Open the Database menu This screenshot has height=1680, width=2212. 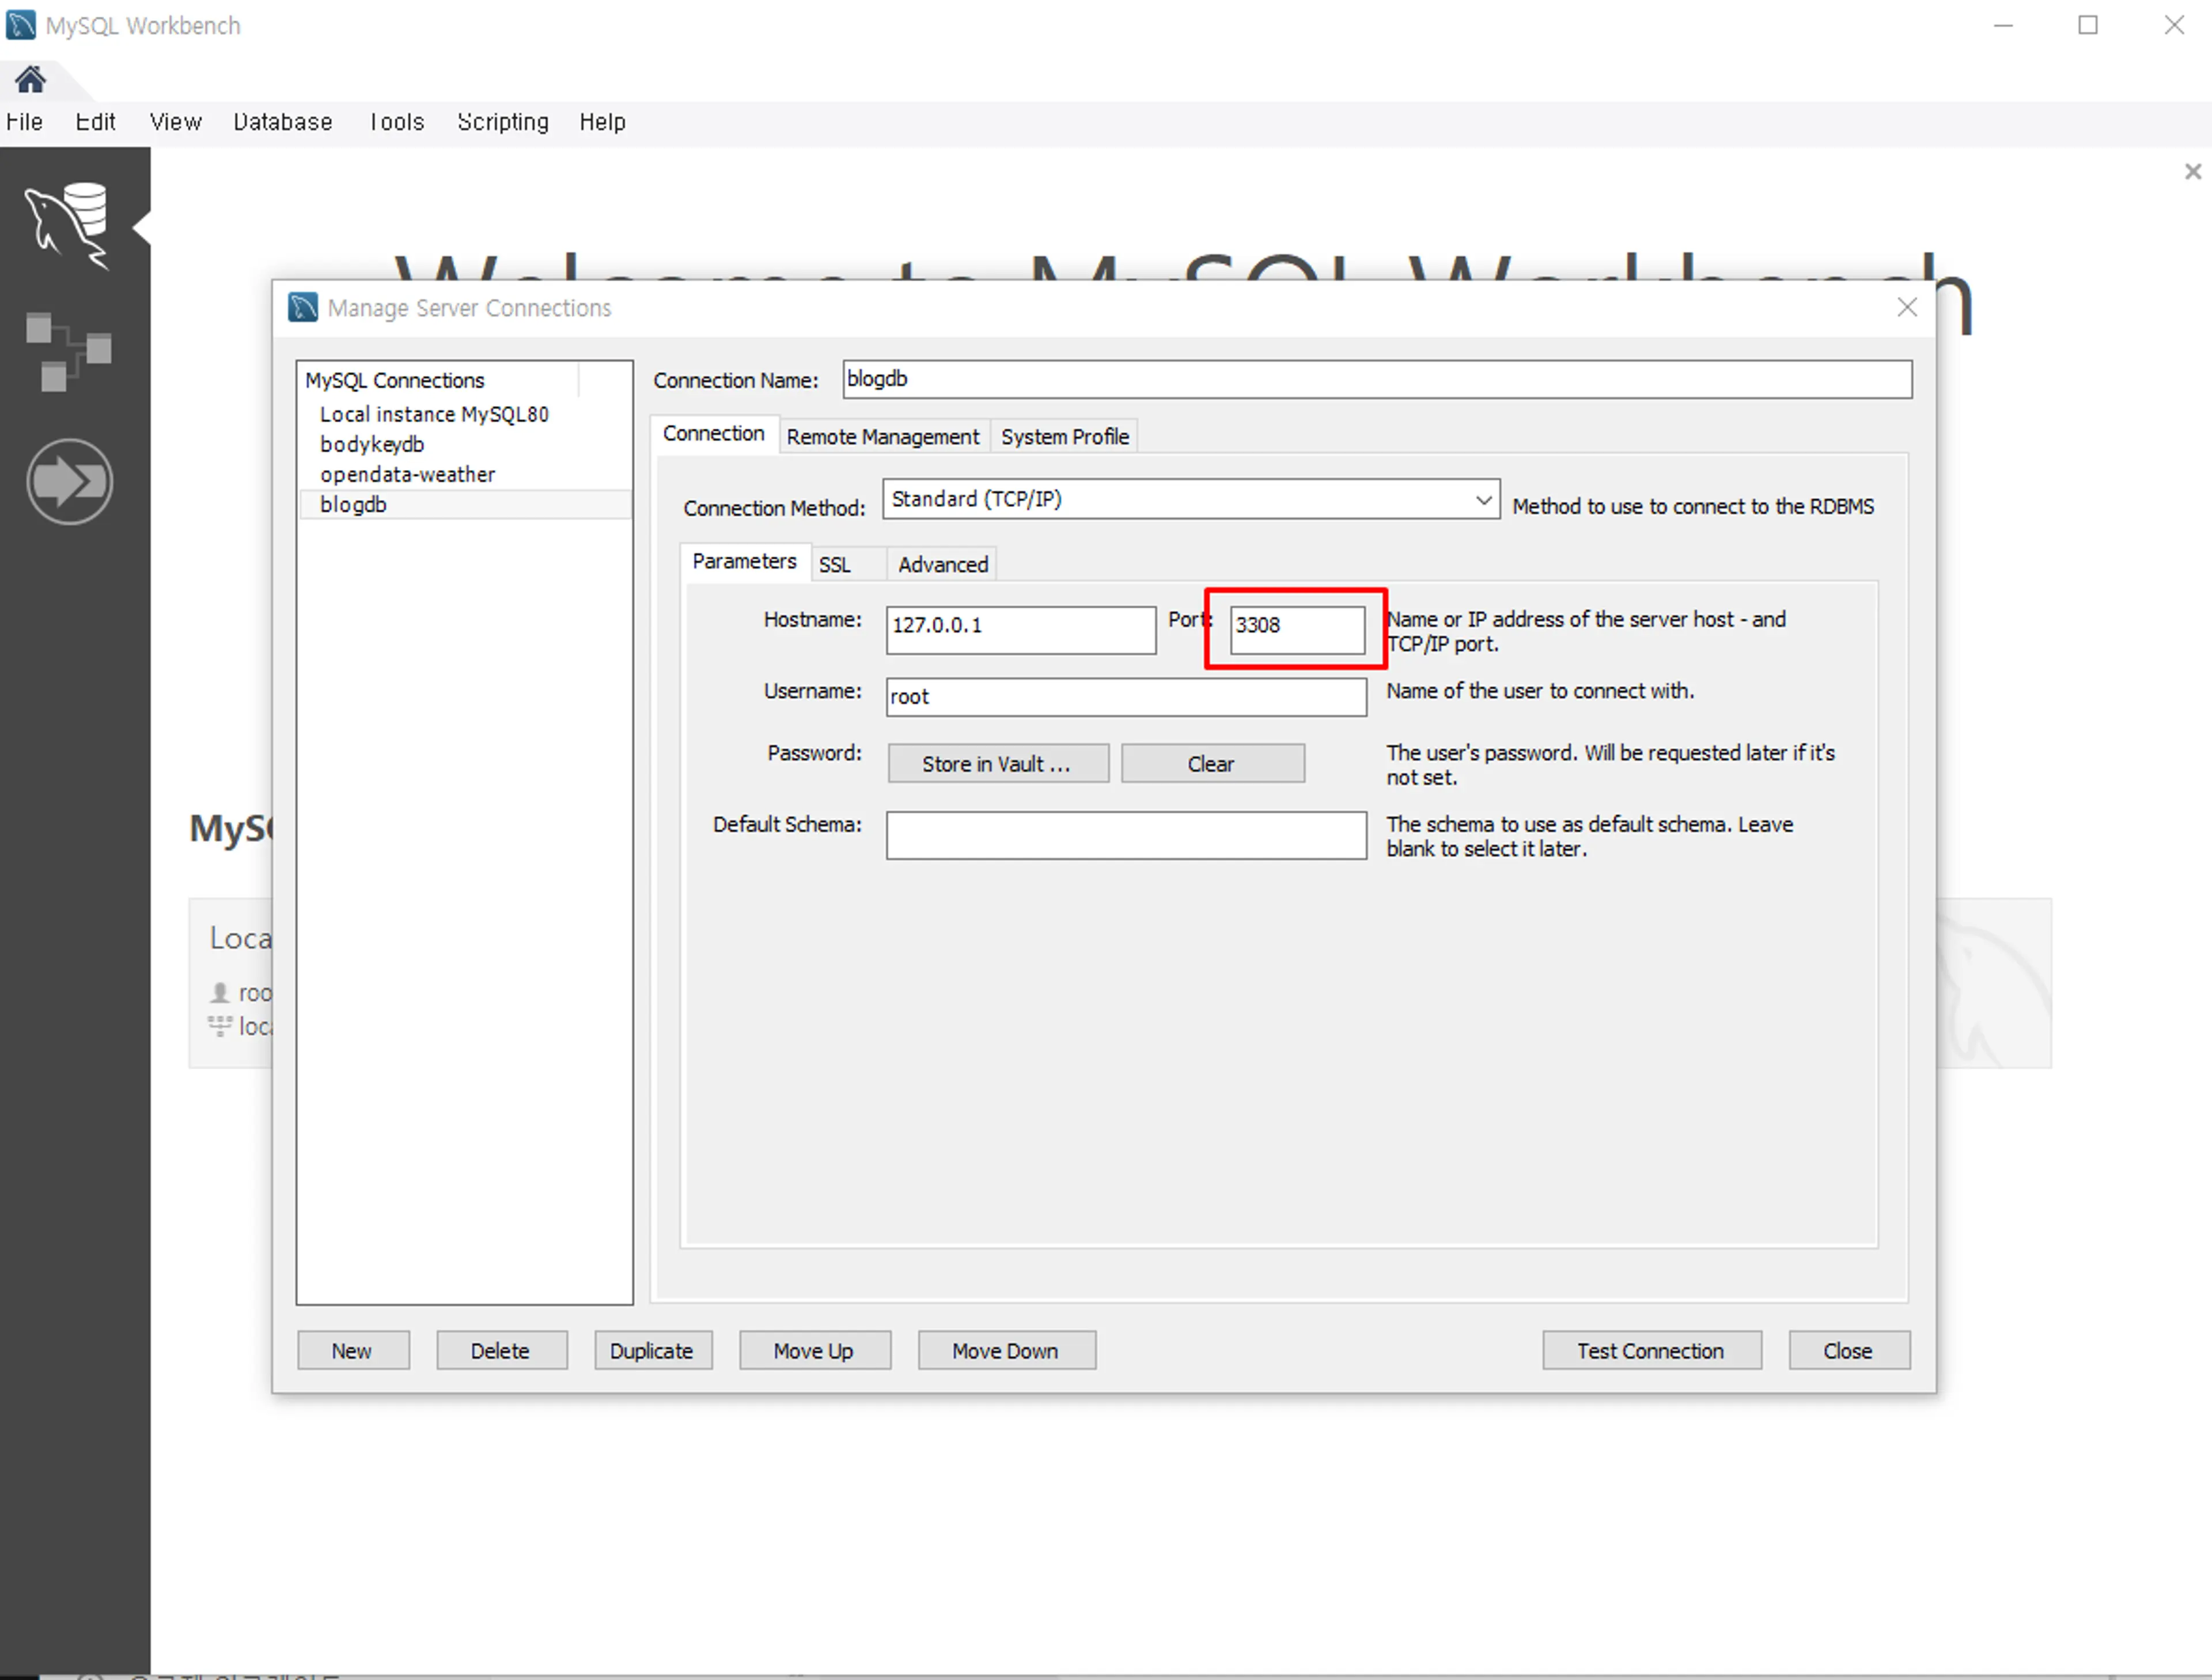click(x=282, y=122)
